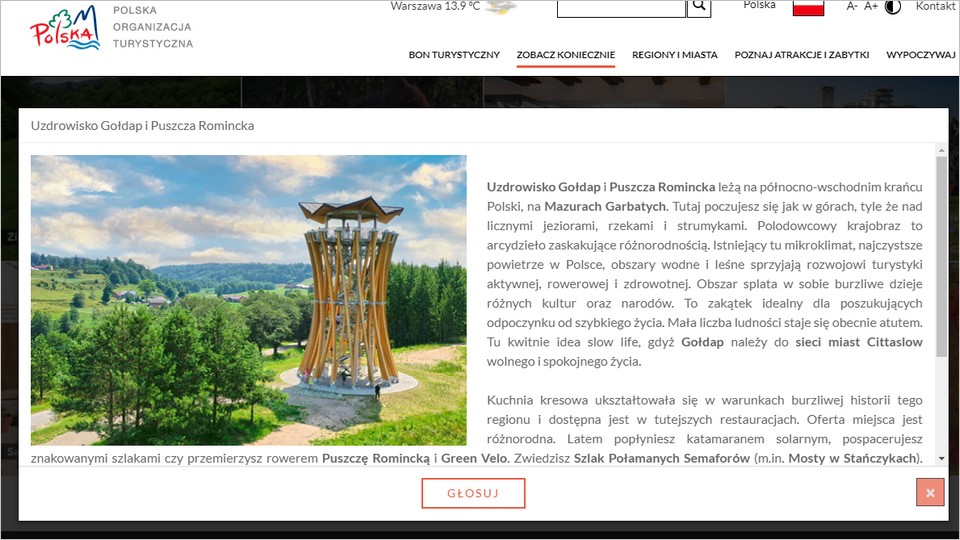Click into the search input field
960x540 pixels.
621,8
